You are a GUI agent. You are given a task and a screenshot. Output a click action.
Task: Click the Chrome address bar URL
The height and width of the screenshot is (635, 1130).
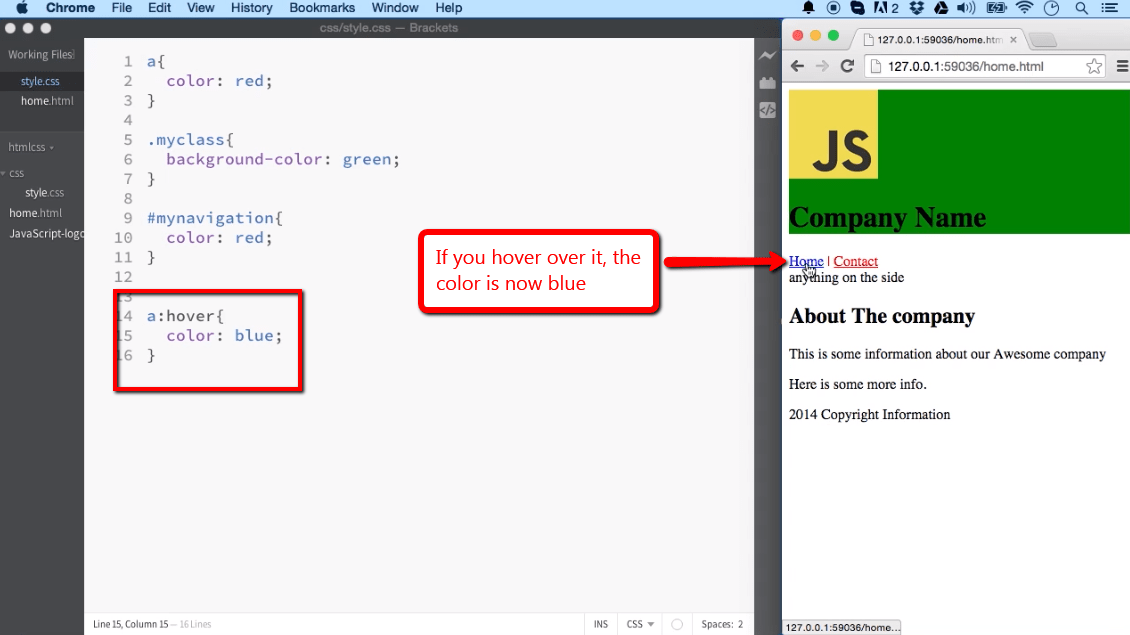965,66
